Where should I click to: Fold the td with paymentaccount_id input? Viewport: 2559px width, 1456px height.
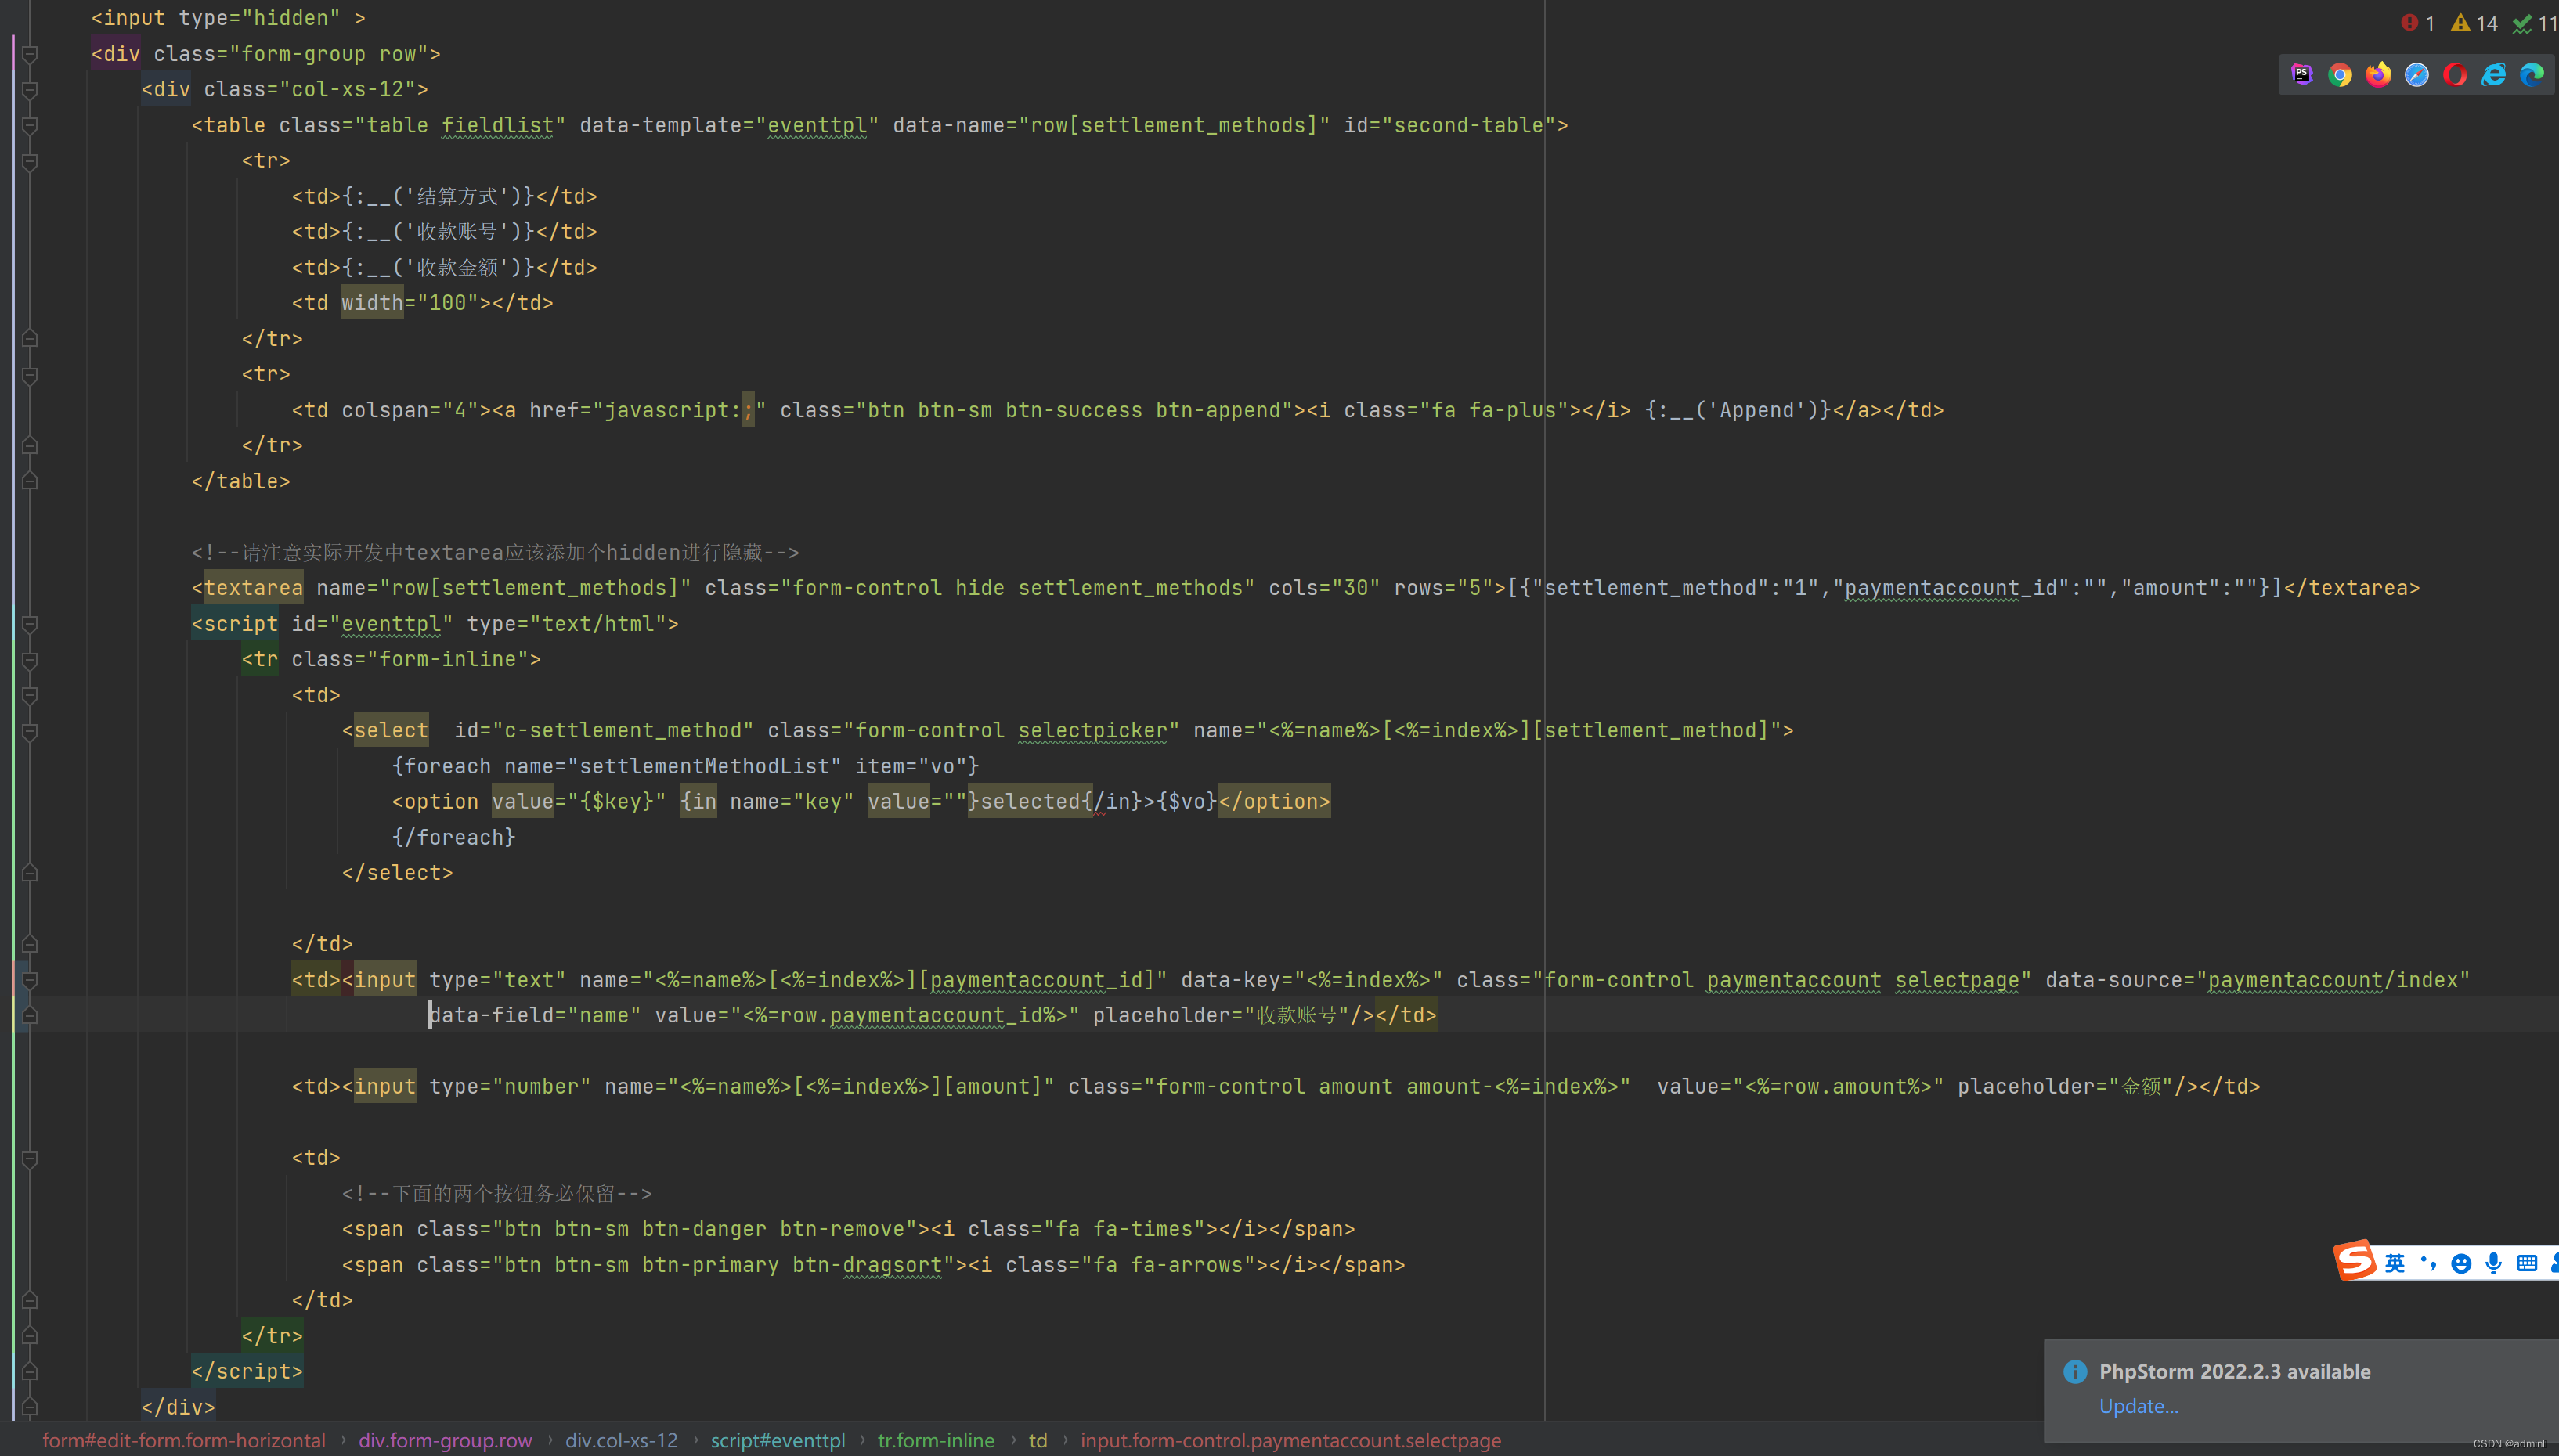pos(30,980)
